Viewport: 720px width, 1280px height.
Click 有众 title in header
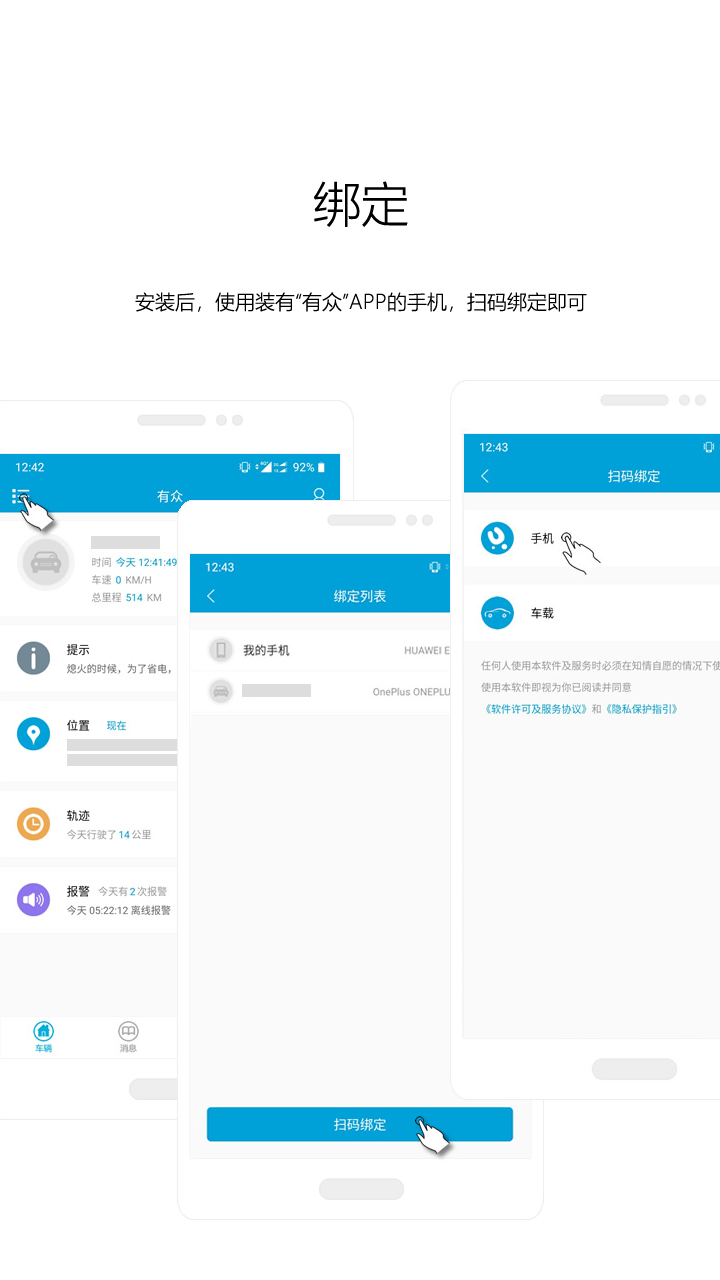pos(170,496)
